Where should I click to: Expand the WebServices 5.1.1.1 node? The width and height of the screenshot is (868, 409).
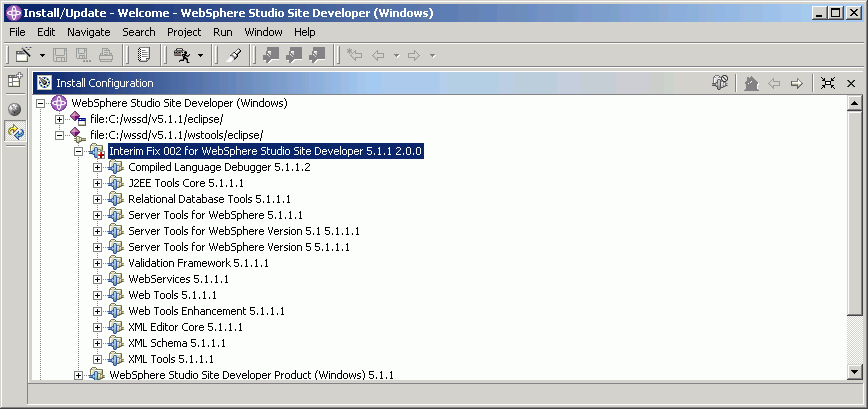click(x=97, y=279)
